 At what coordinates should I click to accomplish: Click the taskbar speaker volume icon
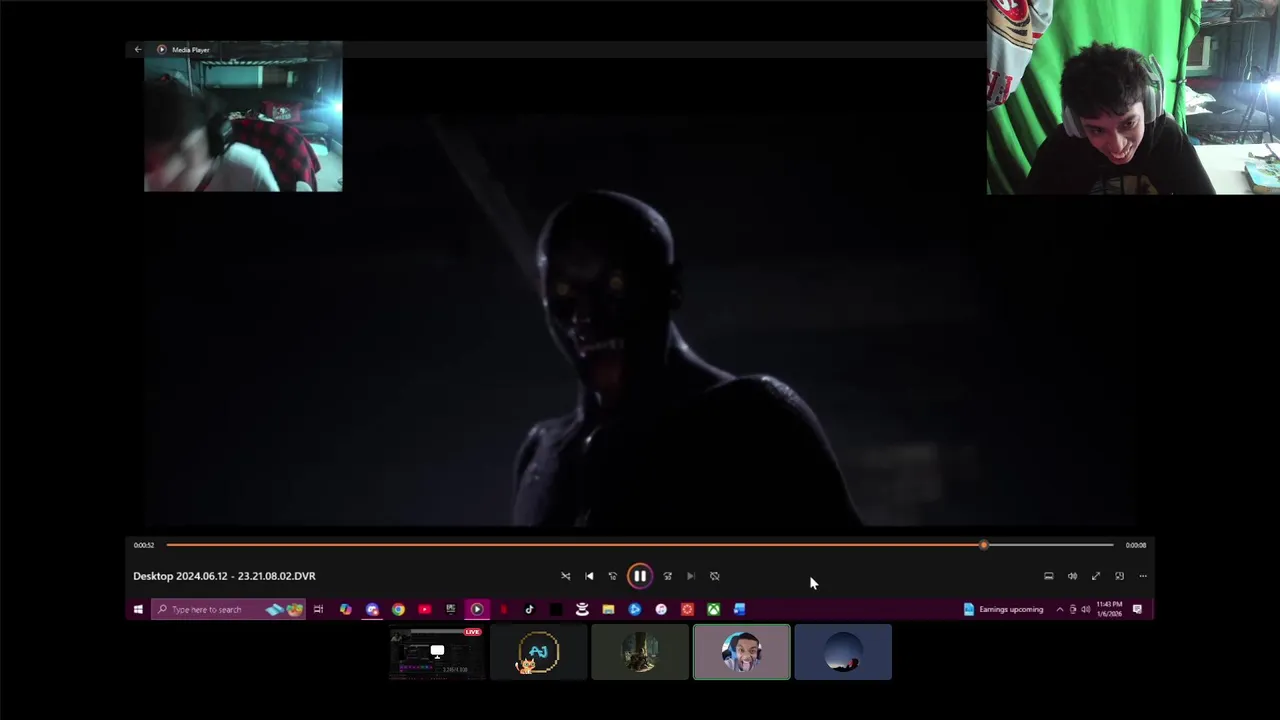(1085, 609)
